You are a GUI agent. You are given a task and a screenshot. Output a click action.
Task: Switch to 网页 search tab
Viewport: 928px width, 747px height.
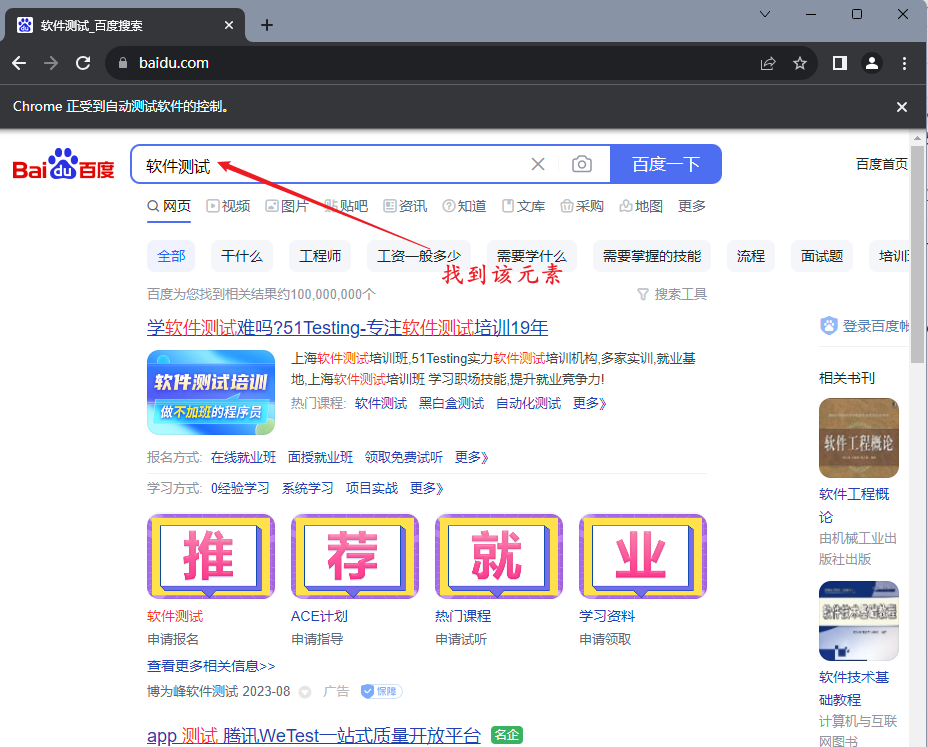(x=169, y=206)
